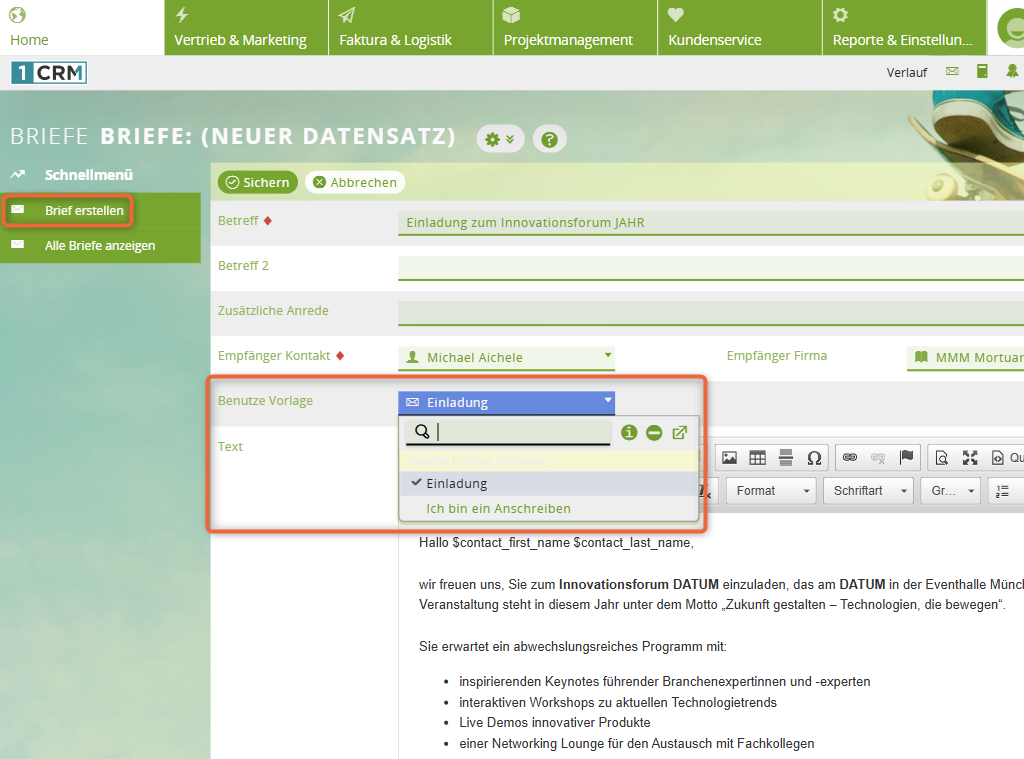The height and width of the screenshot is (759, 1024).
Task: Click the insert link icon in the editor
Action: [850, 457]
